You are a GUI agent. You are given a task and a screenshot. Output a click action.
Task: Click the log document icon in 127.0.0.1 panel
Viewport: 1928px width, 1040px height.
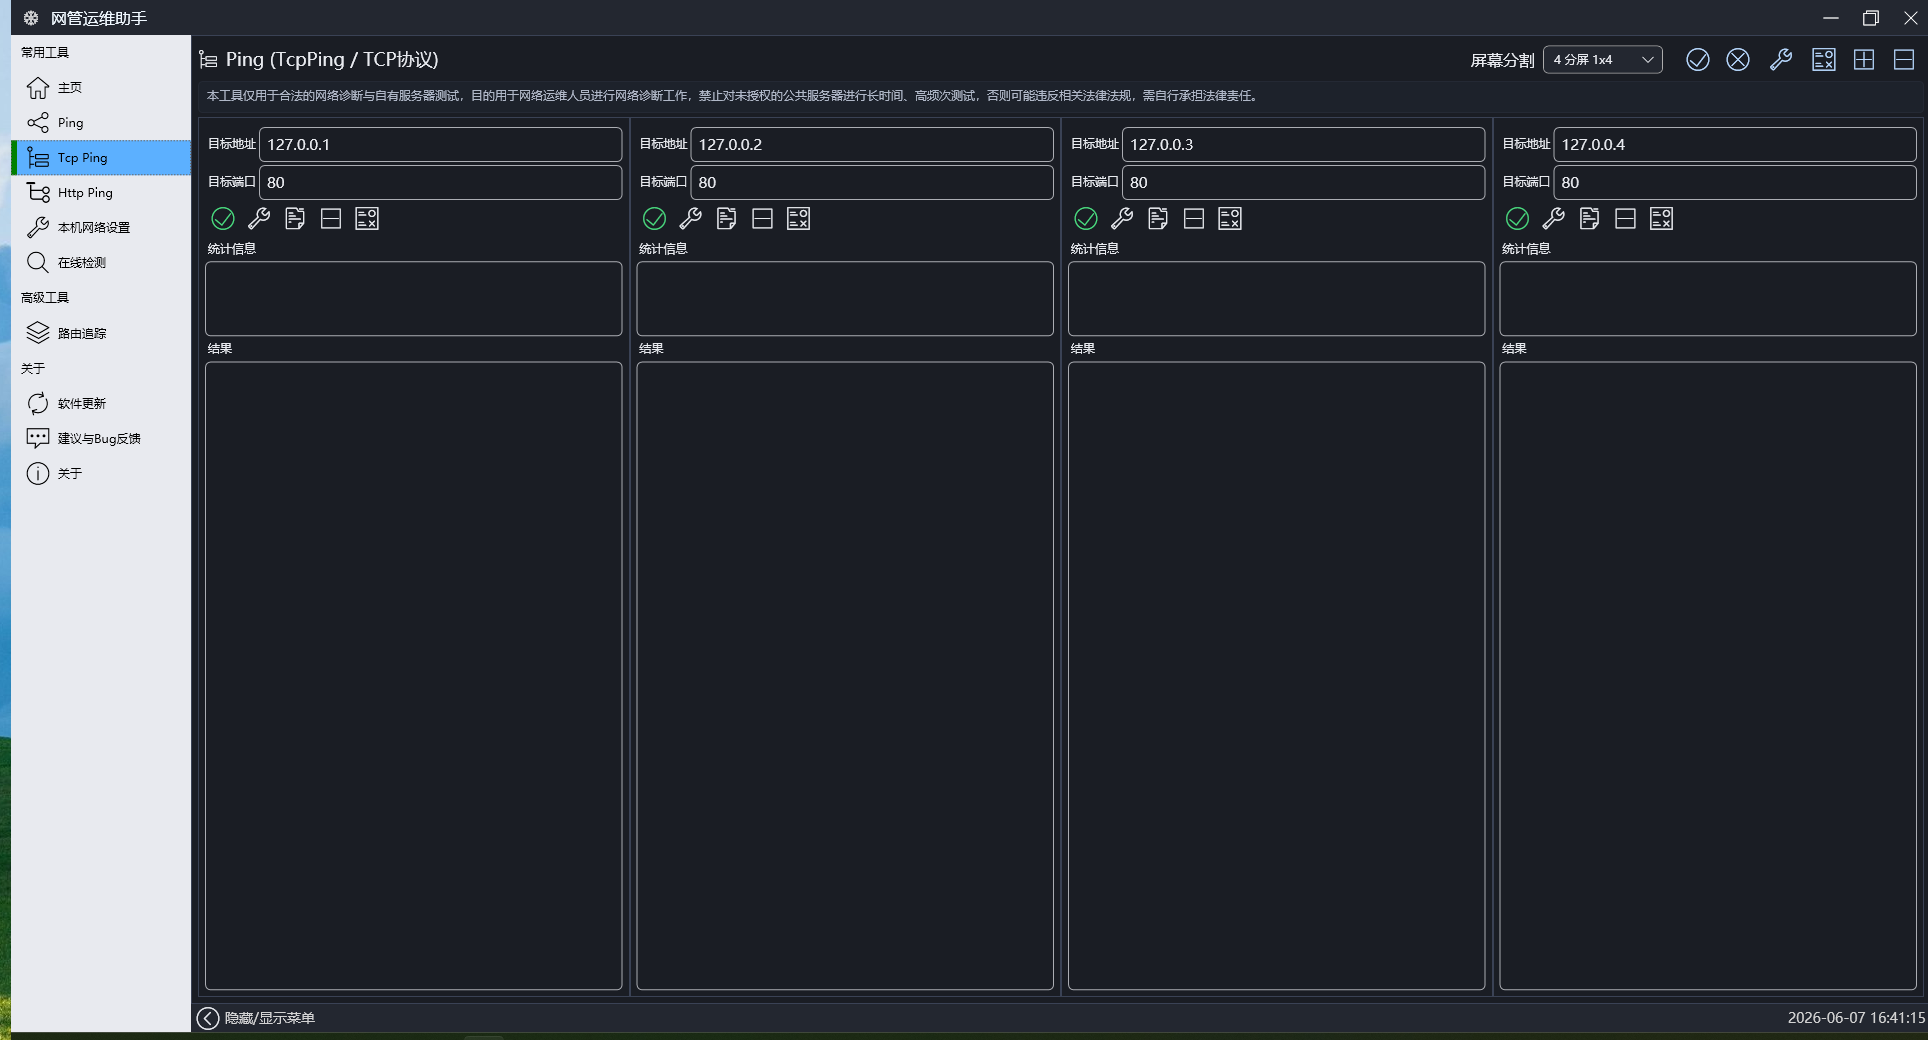(x=295, y=218)
